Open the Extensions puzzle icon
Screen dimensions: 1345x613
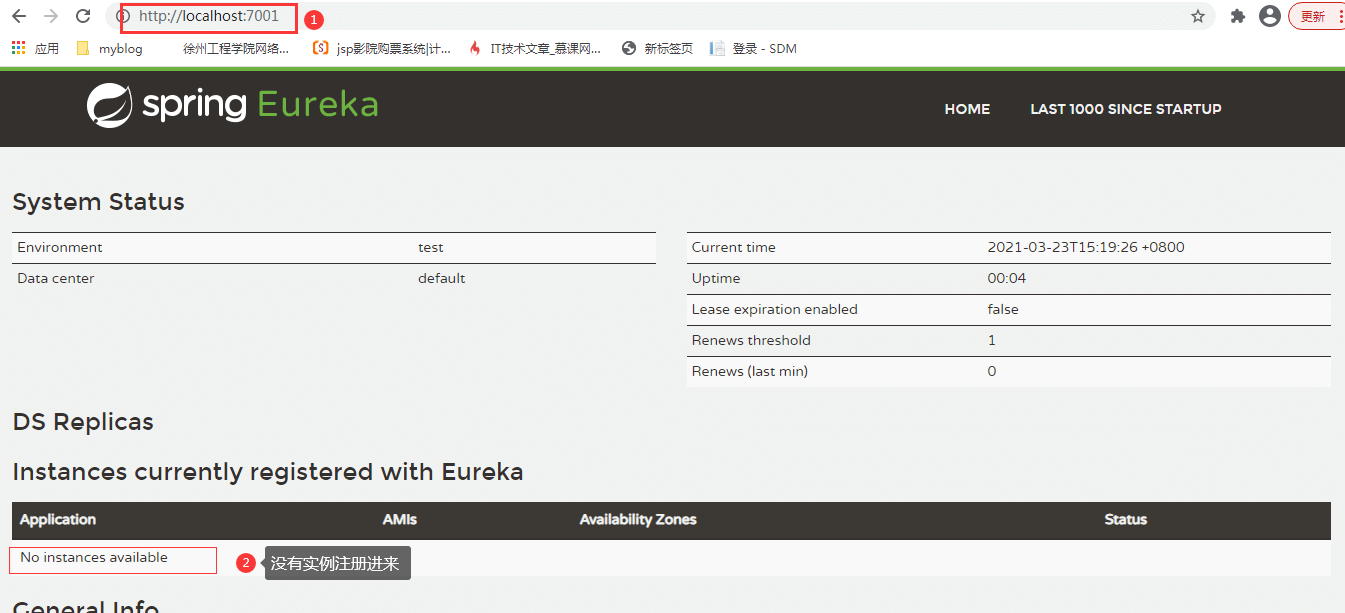(1238, 16)
